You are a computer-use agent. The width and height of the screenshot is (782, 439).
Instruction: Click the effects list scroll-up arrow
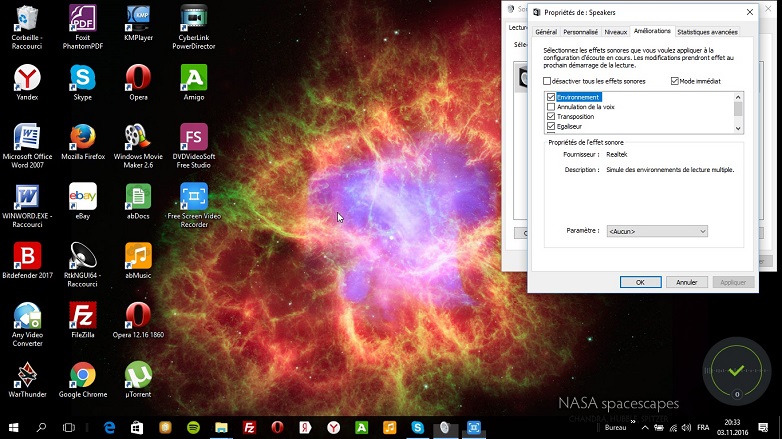coord(738,97)
